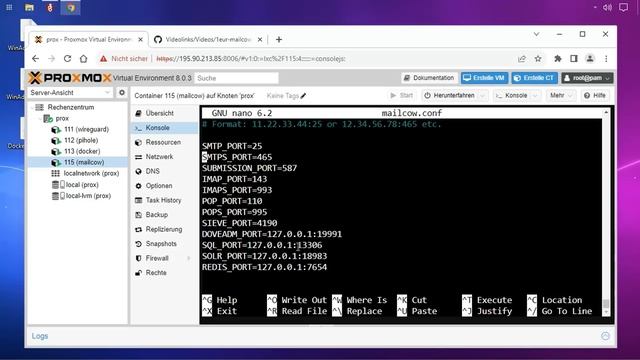Open browser profile icon

tap(590, 59)
